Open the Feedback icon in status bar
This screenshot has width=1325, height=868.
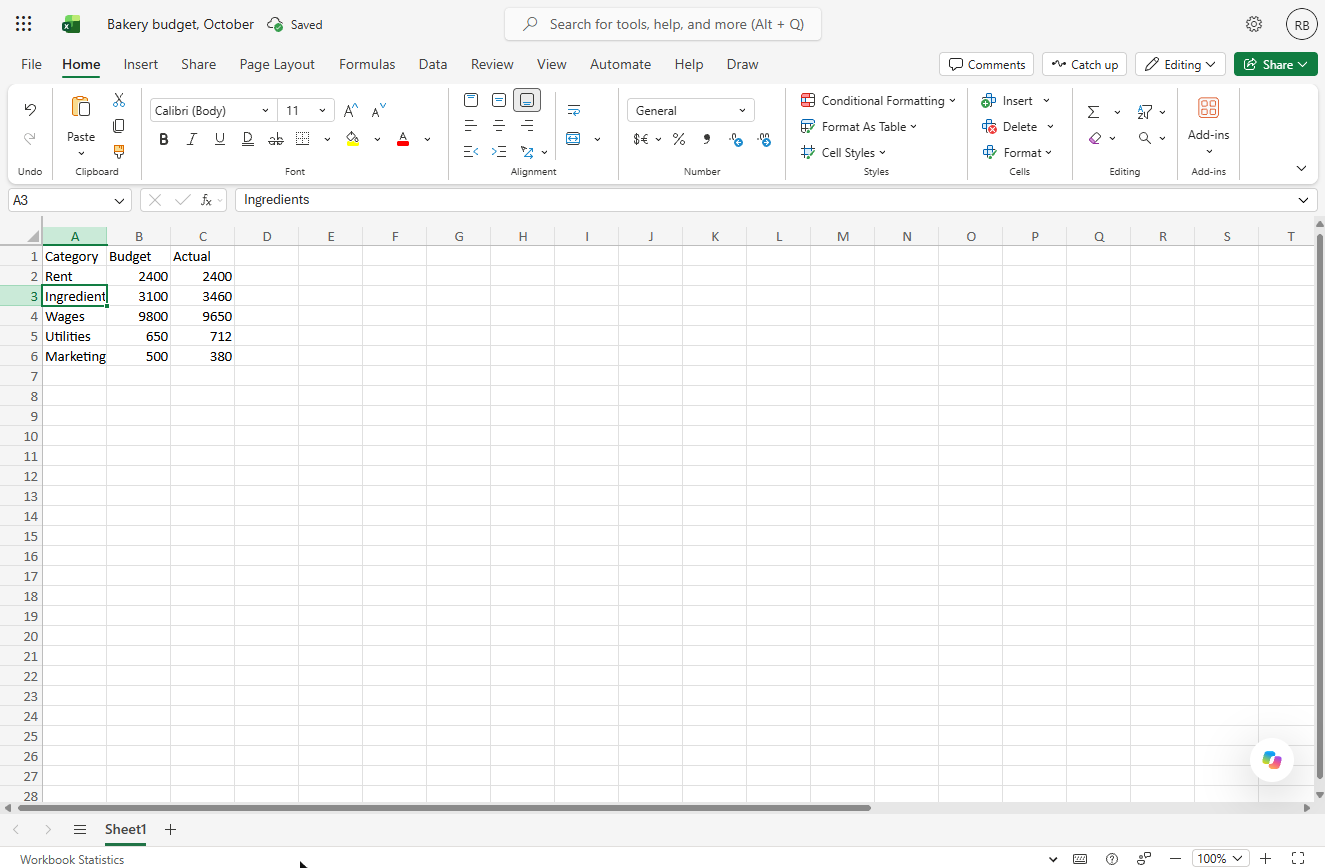point(1144,858)
